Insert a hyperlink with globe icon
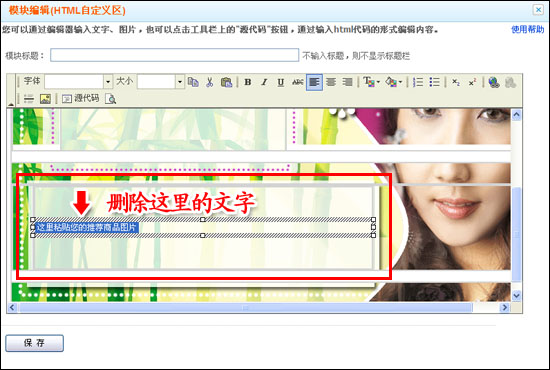This screenshot has height=370, width=550. tap(494, 82)
